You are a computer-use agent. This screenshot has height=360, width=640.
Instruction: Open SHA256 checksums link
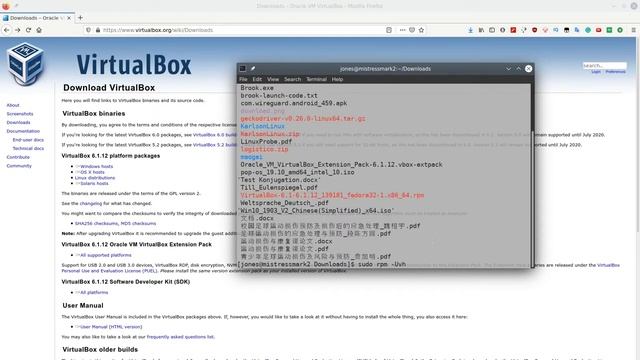(96, 223)
